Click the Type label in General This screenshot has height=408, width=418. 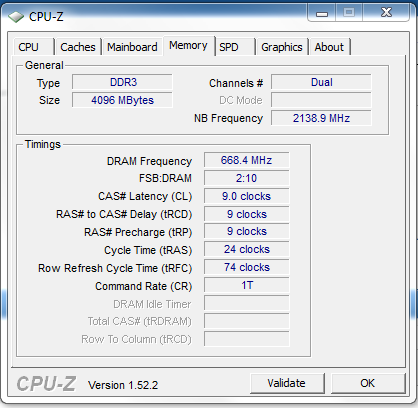48,83
